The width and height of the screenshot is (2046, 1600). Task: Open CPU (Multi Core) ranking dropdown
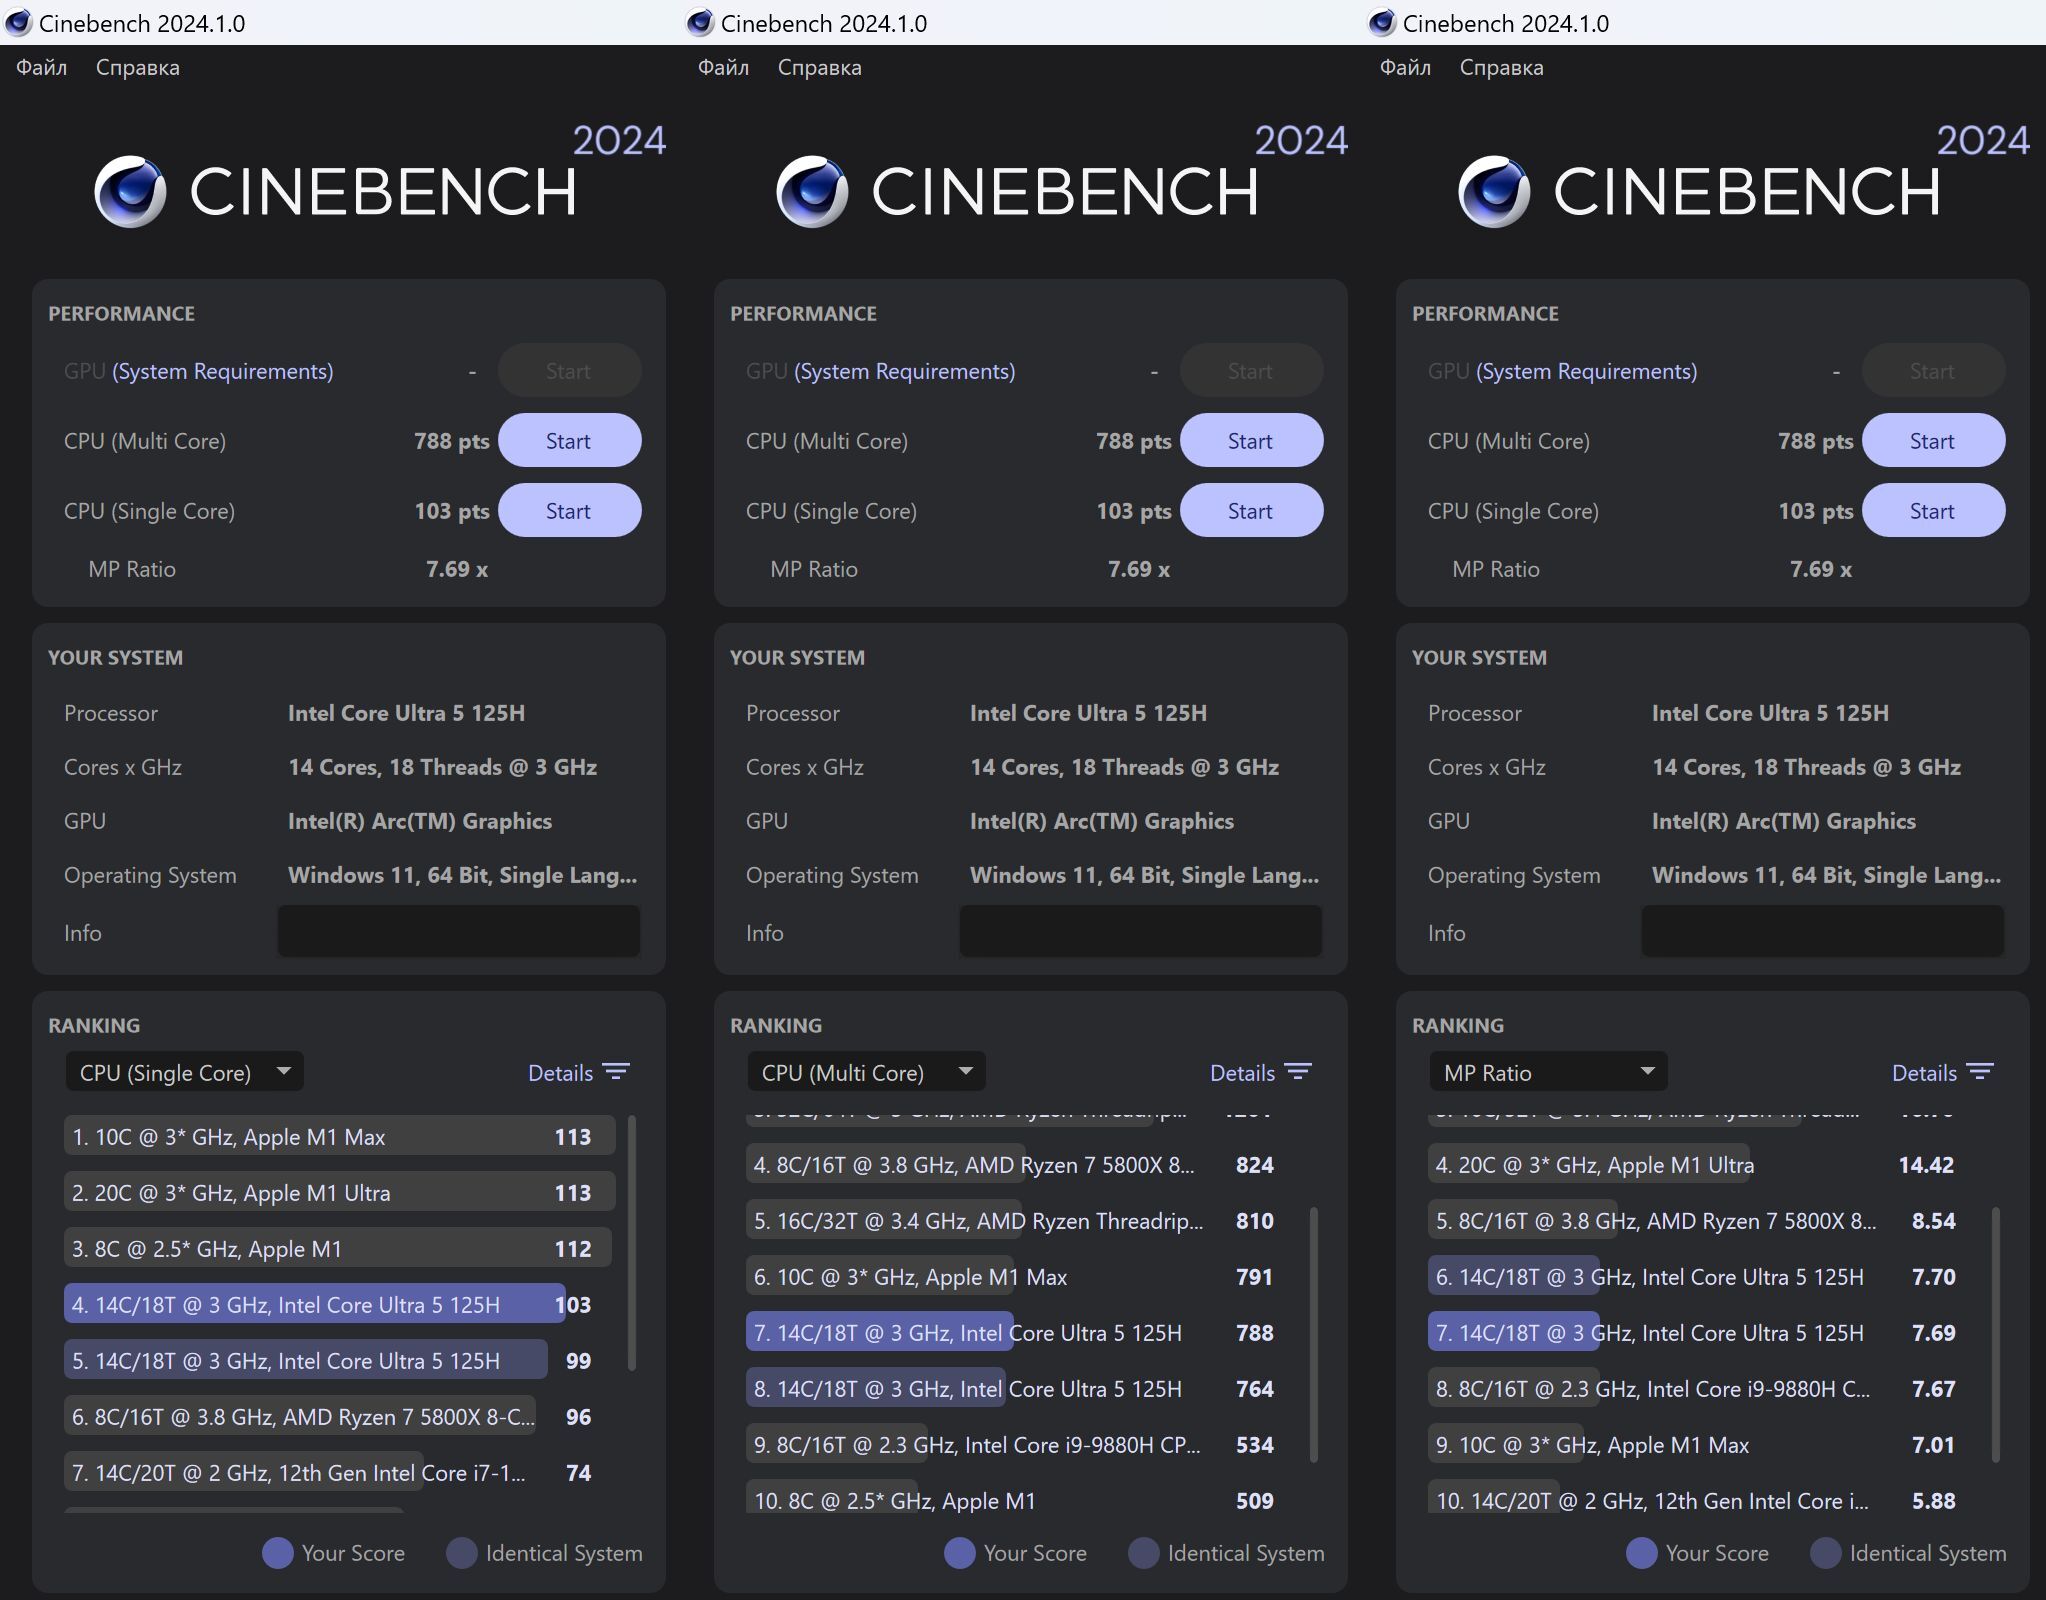866,1072
